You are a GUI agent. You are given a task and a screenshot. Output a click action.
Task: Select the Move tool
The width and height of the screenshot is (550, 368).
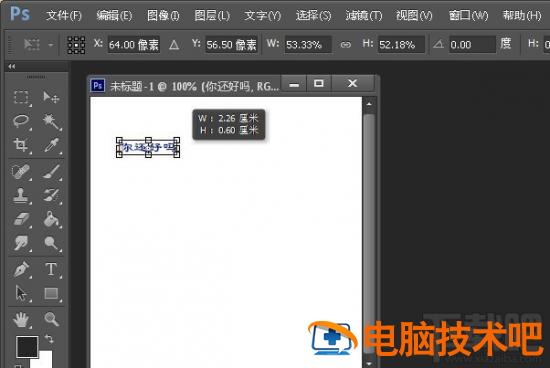(x=51, y=97)
